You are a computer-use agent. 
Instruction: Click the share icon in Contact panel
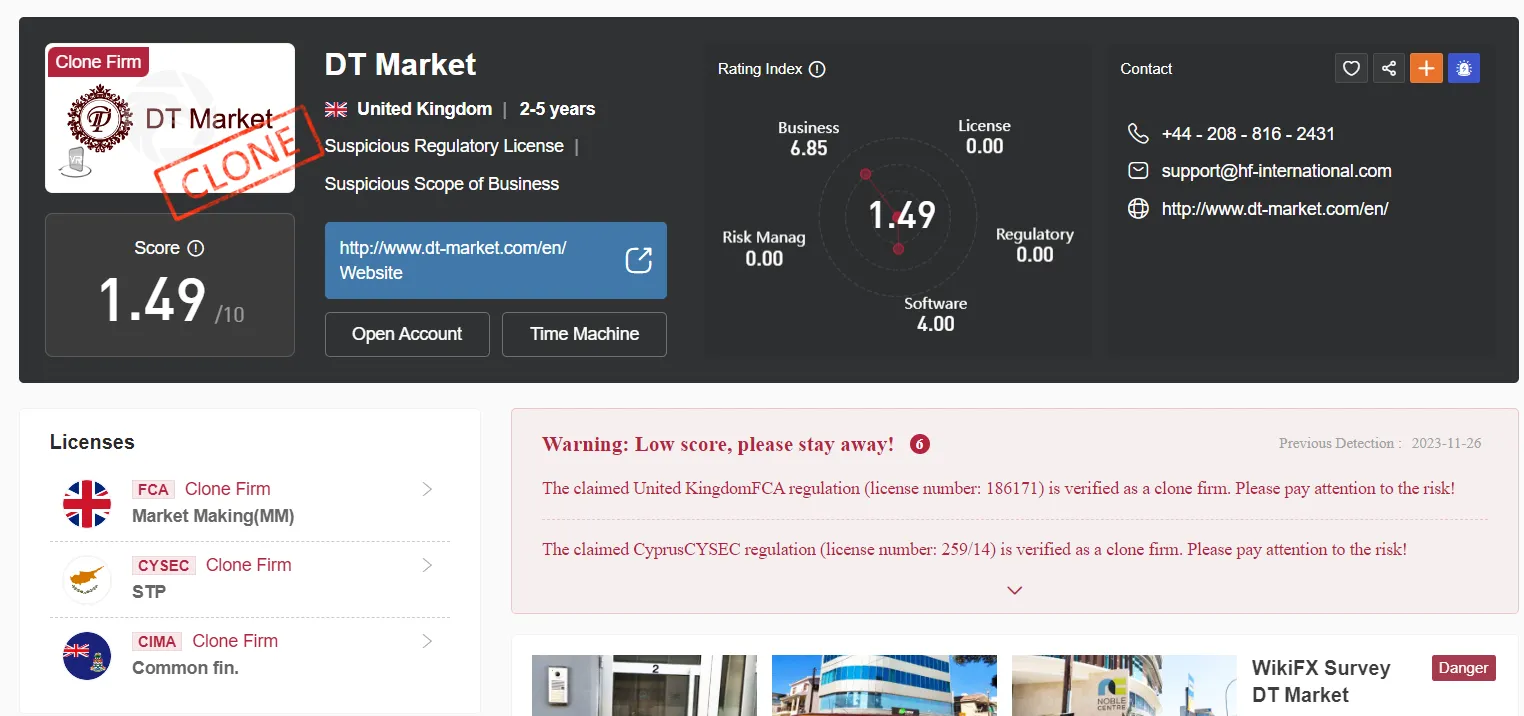point(1389,68)
